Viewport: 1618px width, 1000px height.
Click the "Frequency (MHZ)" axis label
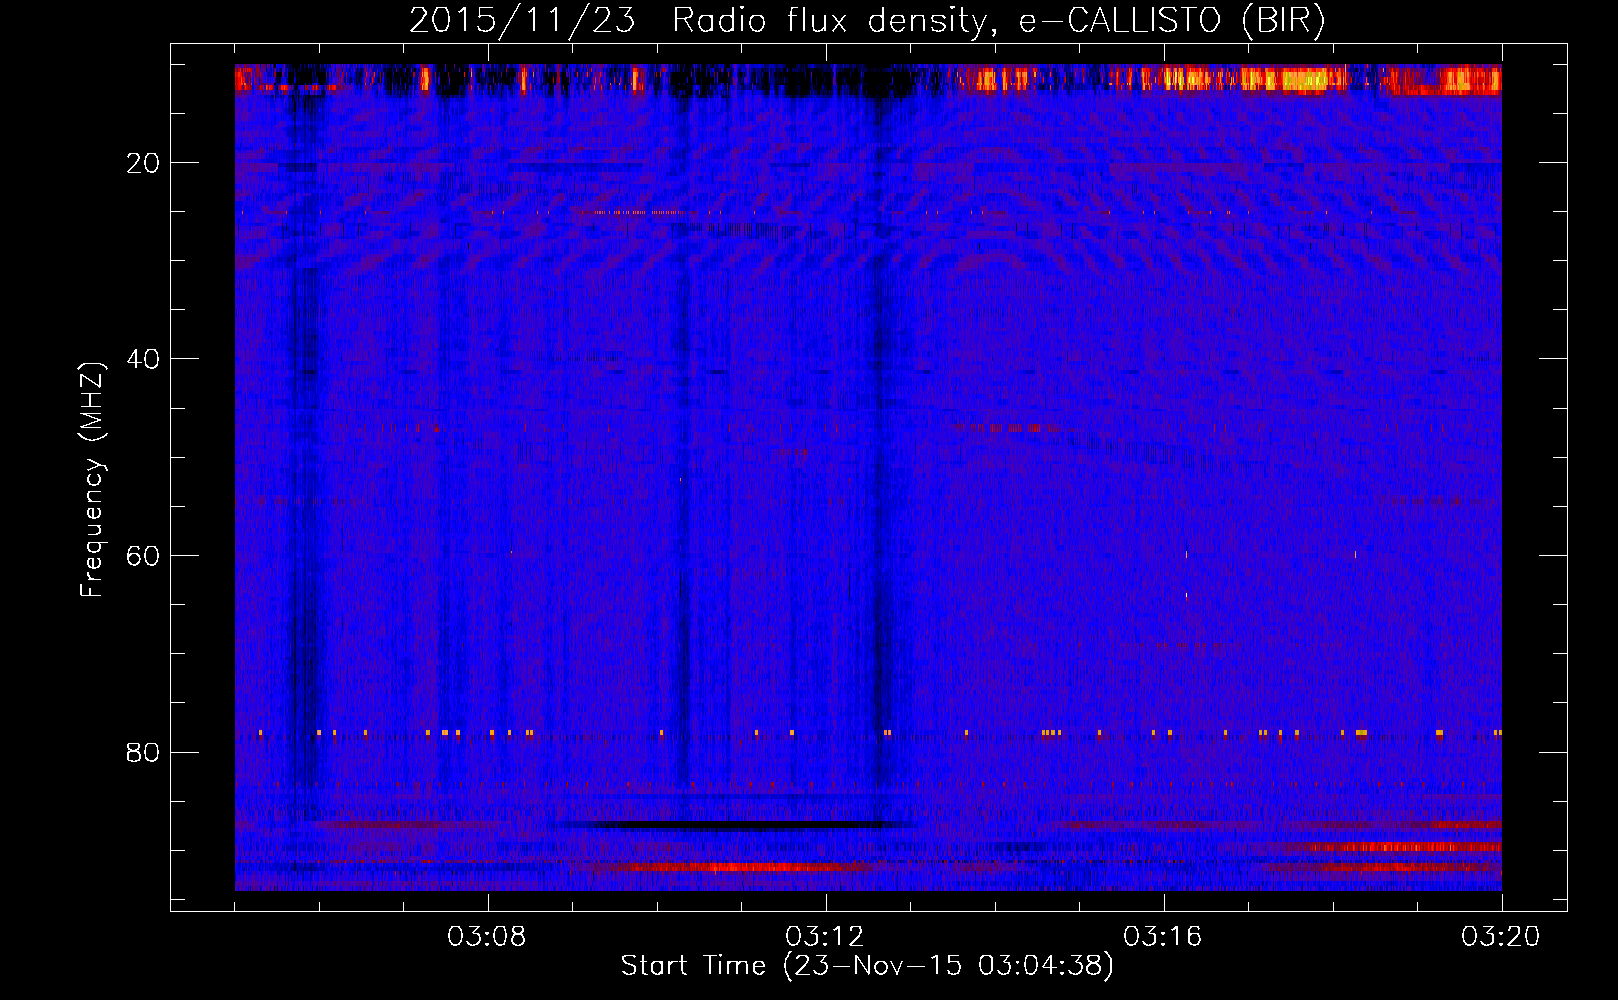pyautogui.click(x=92, y=480)
